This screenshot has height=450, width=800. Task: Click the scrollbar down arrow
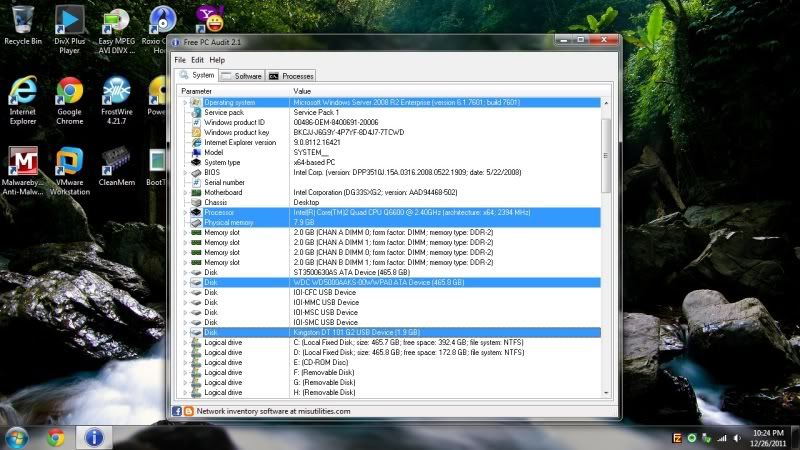606,393
